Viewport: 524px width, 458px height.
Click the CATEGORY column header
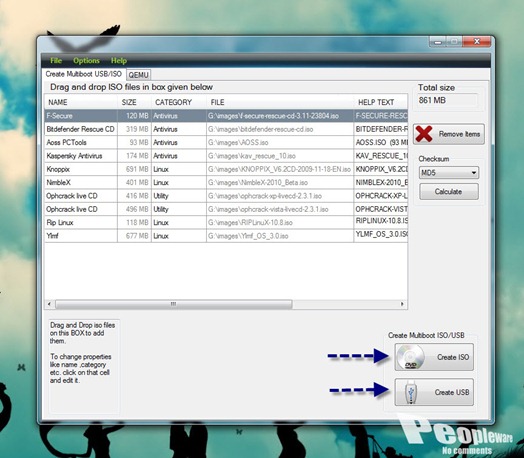179,102
